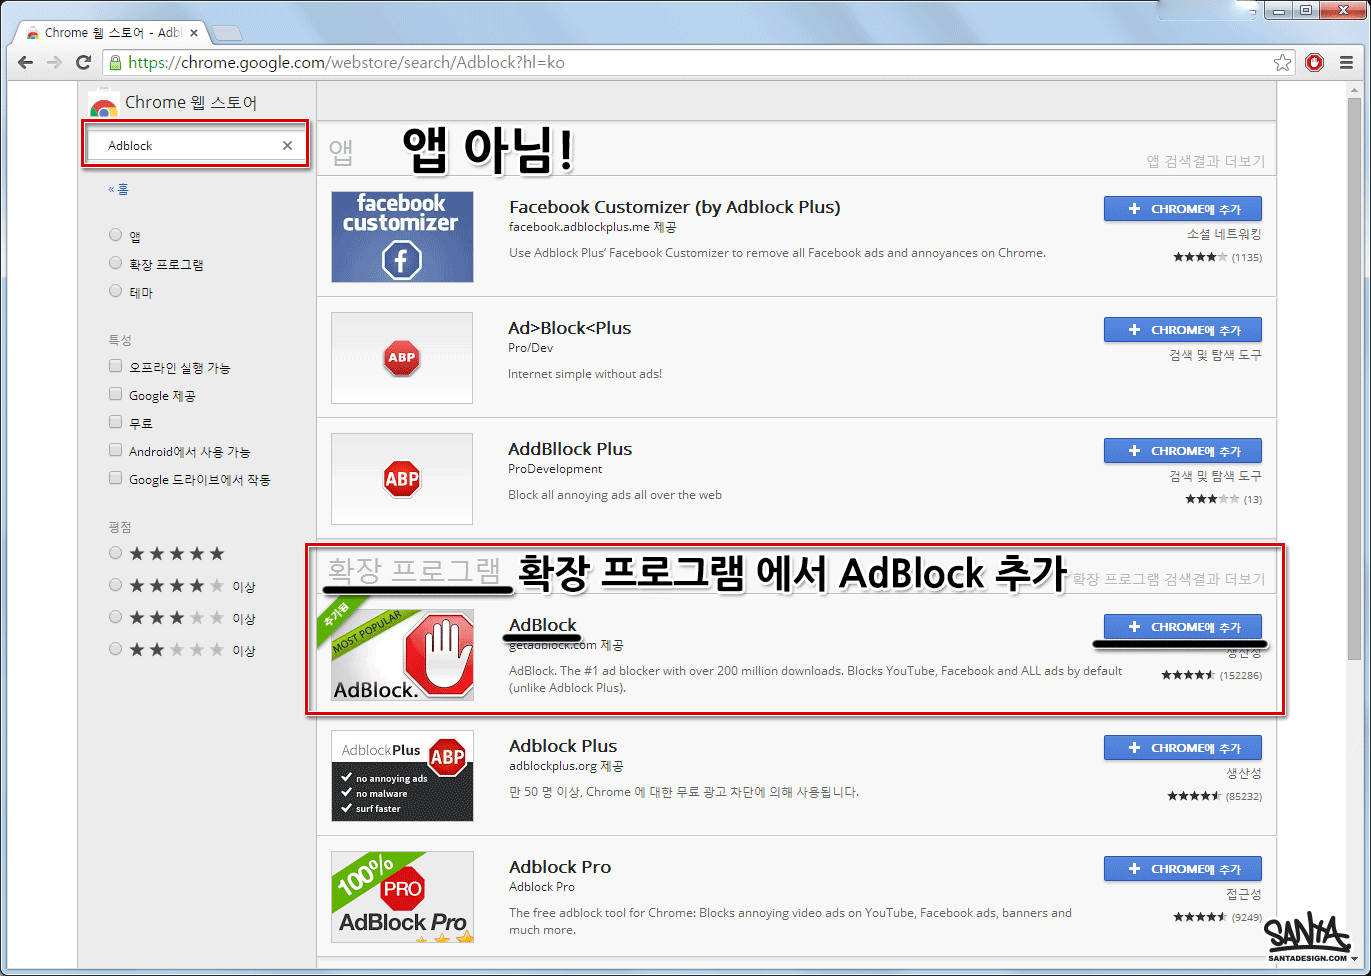Open the Ad>Block<Plus title link

coord(570,328)
